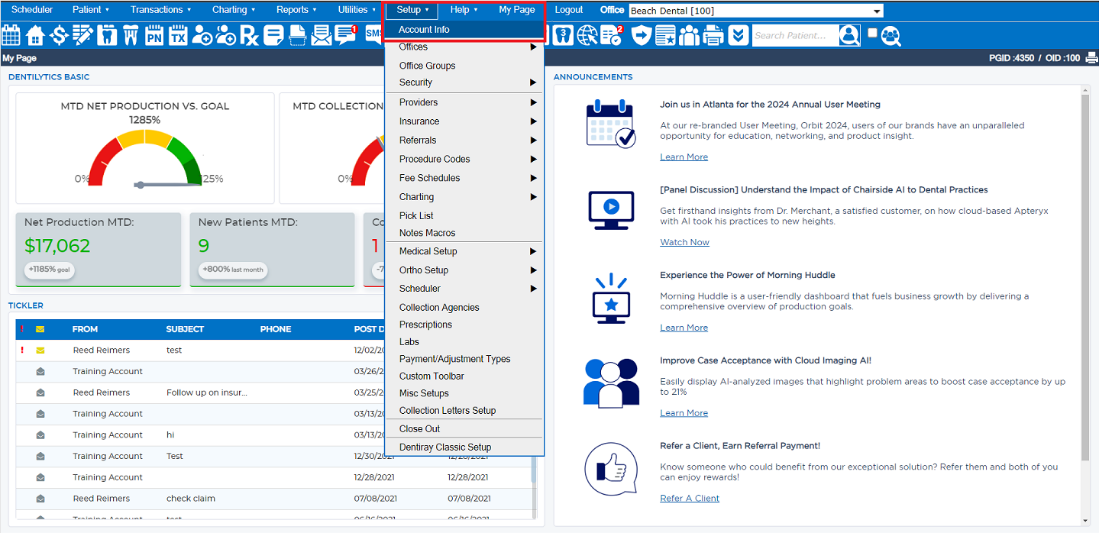
Task: Open the TX treatment plan icon
Action: point(179,34)
